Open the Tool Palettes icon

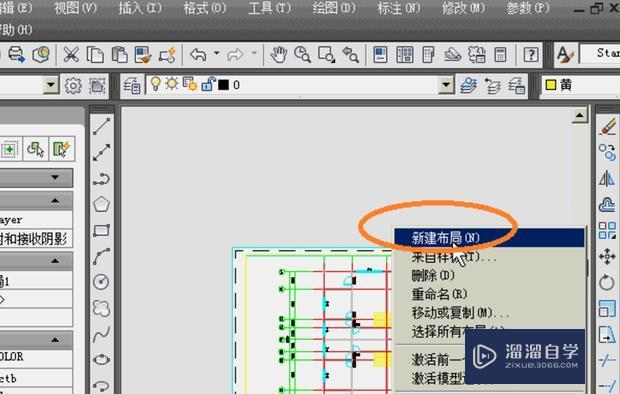(429, 55)
